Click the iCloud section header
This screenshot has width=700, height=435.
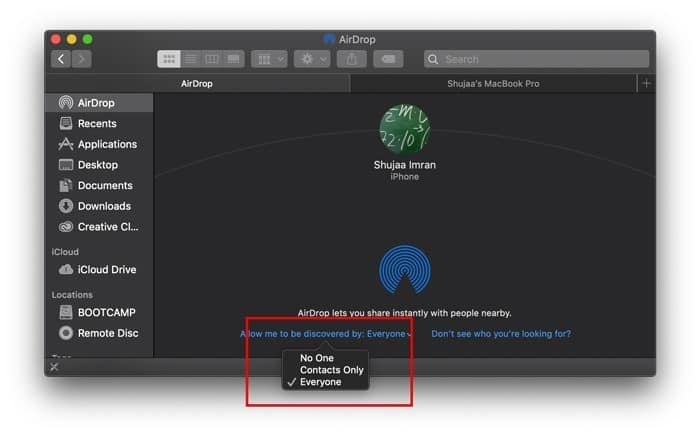point(65,252)
